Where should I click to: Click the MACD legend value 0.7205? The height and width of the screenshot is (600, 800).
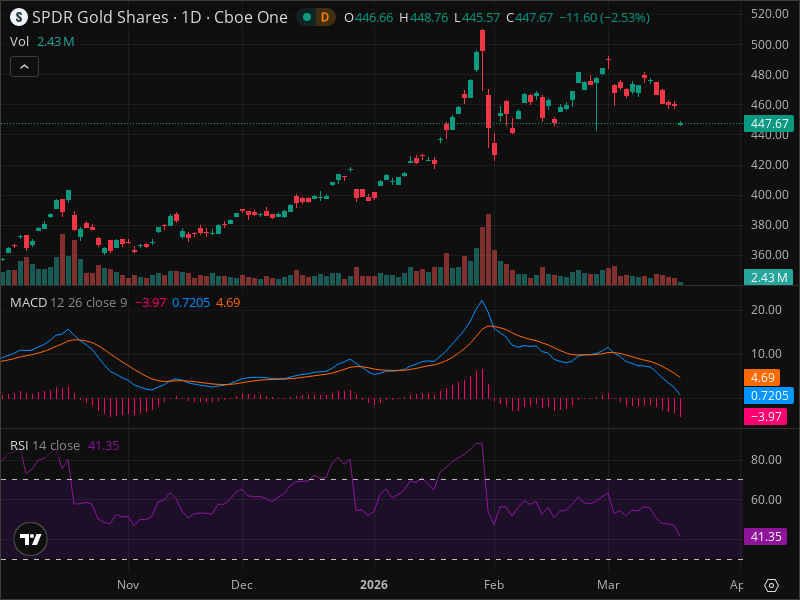pyautogui.click(x=191, y=303)
